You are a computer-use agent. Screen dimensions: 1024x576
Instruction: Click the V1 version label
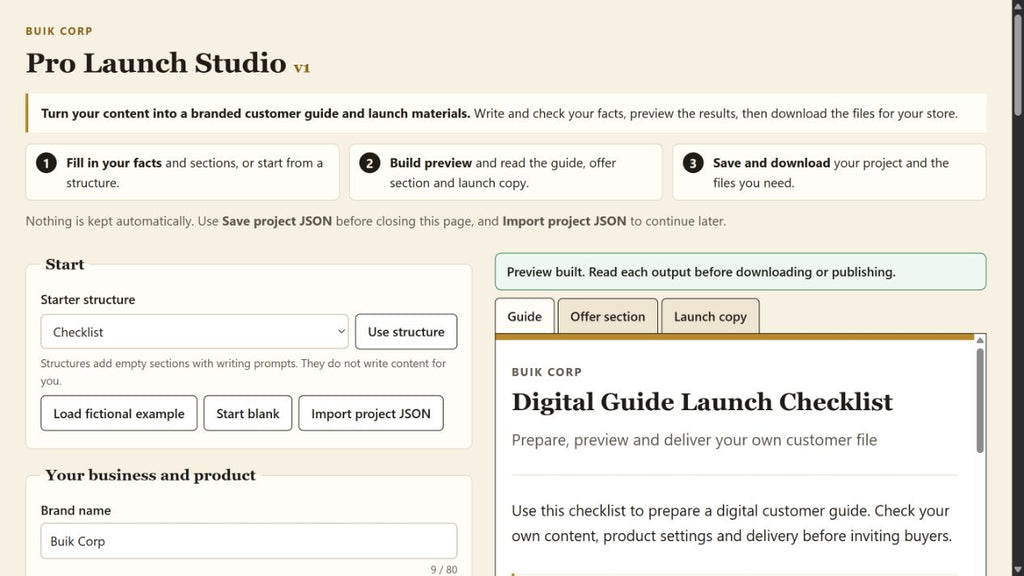302,68
